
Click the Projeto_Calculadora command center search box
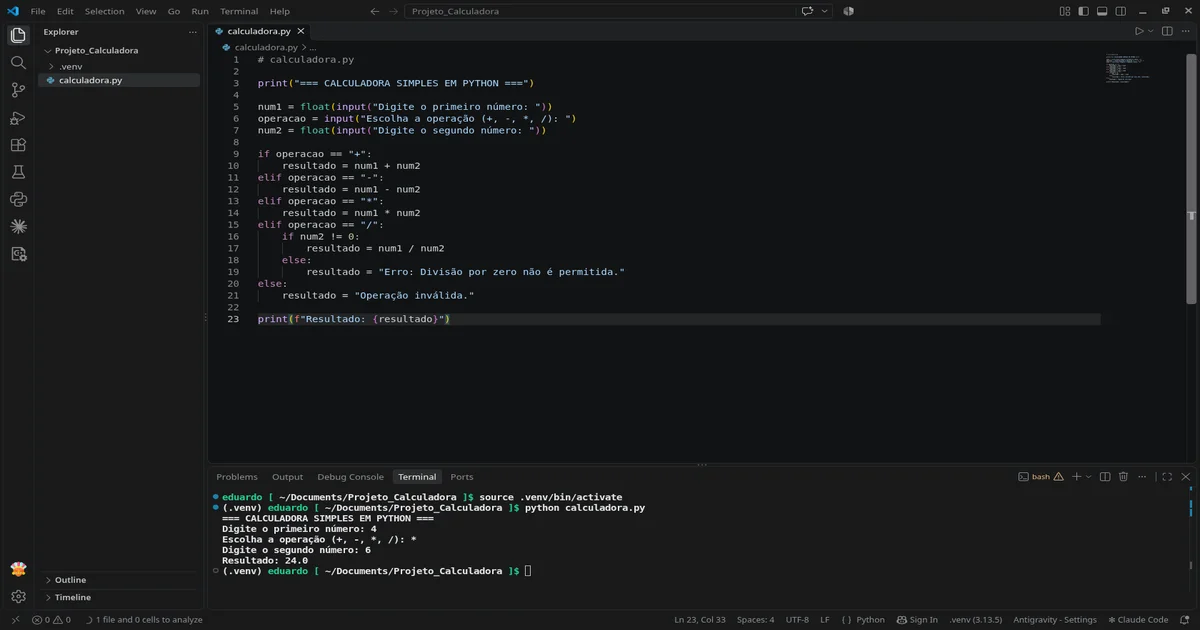[x=600, y=11]
